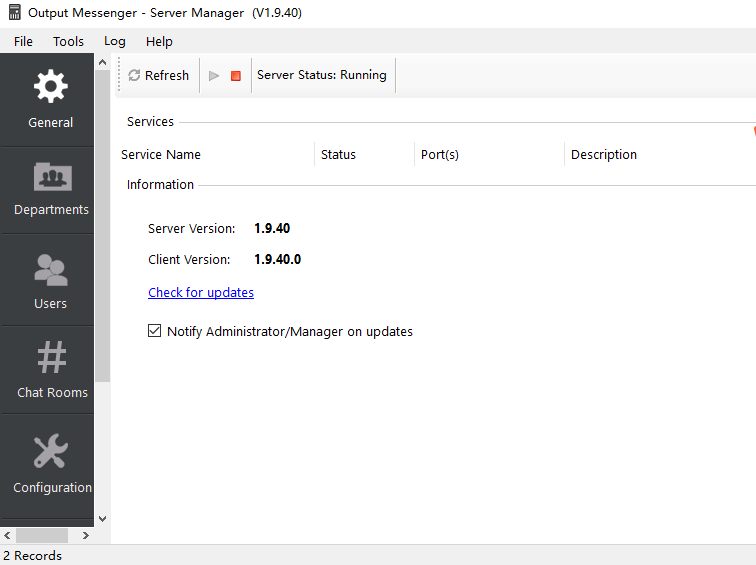The image size is (756, 565).
Task: Click the Description column header
Action: (x=661, y=154)
